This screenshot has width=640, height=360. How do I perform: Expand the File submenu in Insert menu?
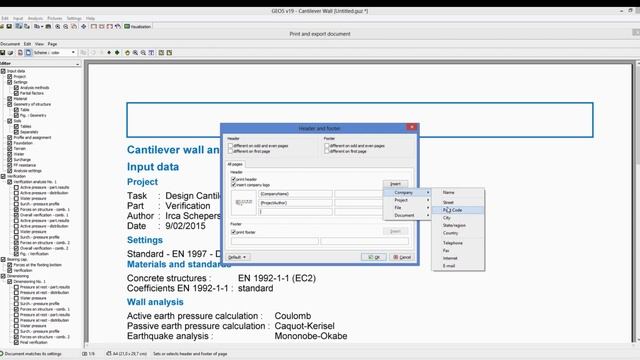407,208
